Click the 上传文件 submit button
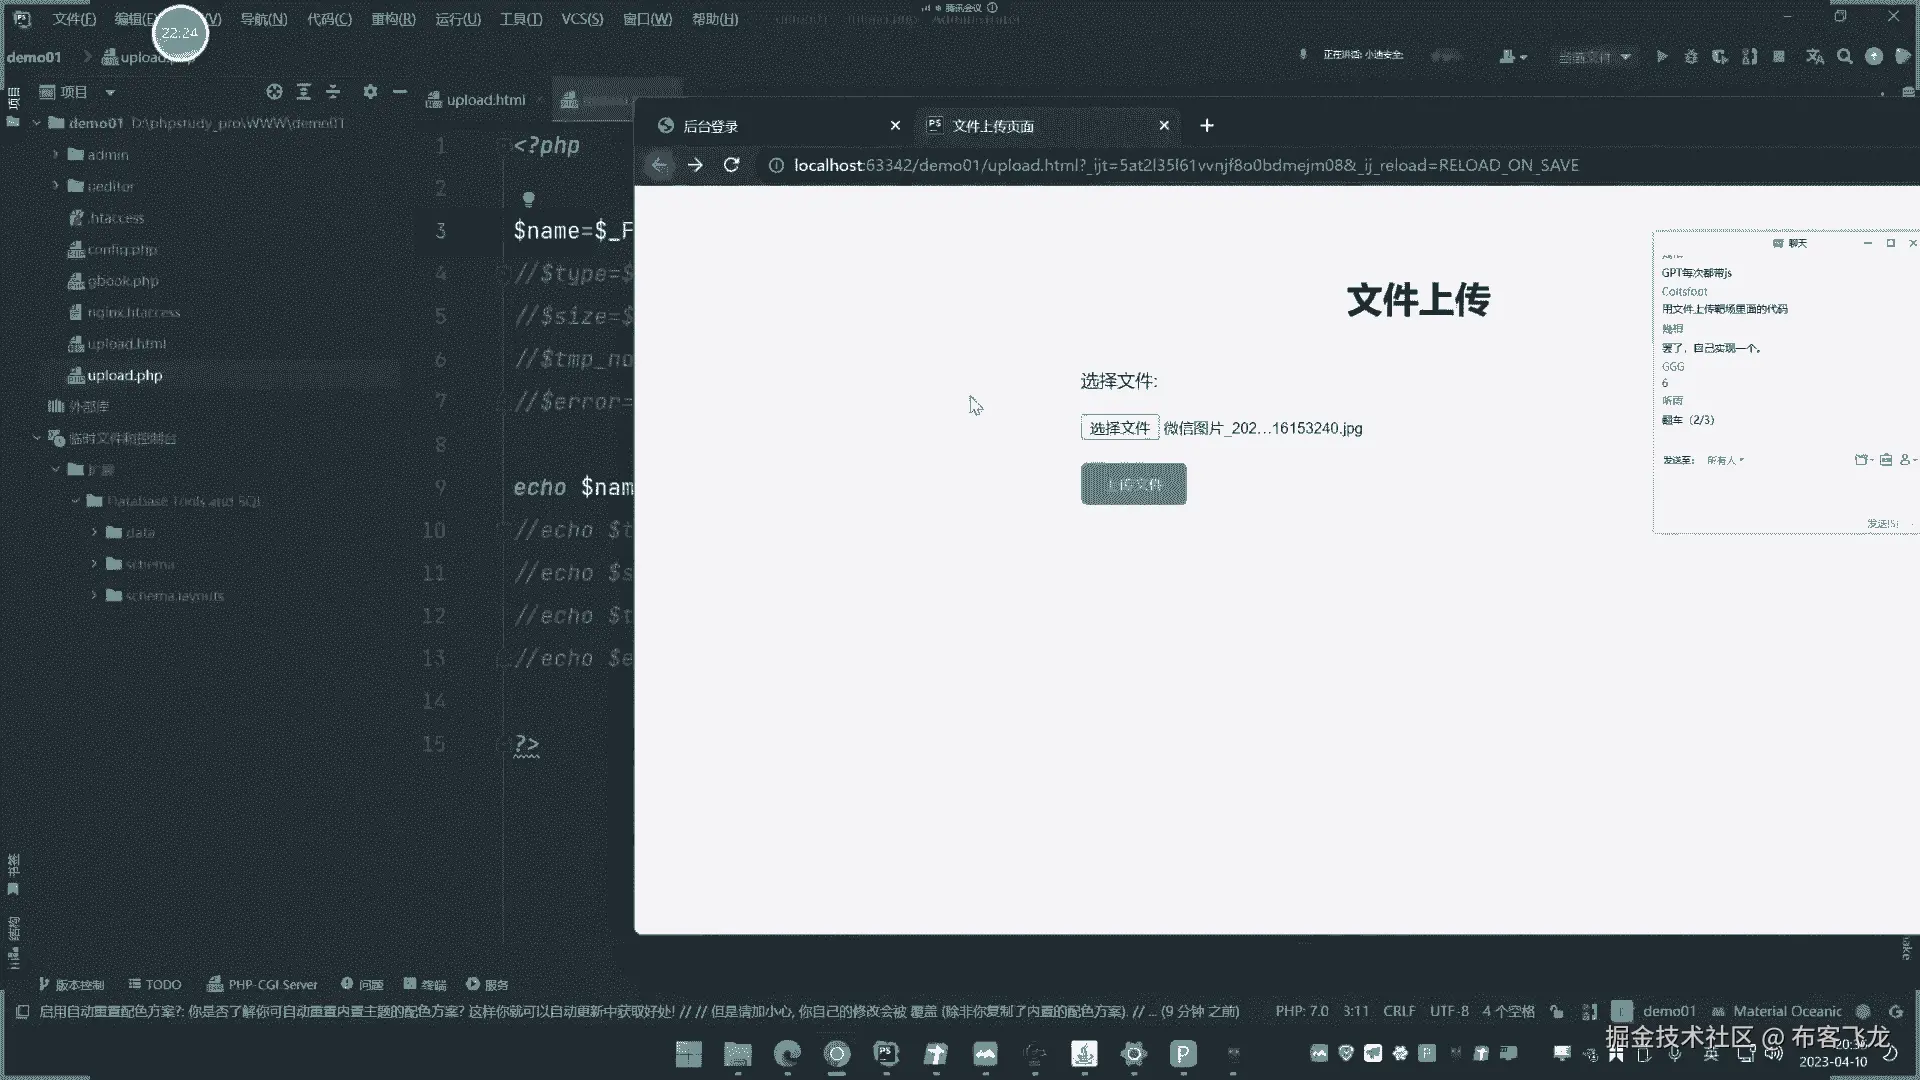1920x1080 pixels. 1133,484
